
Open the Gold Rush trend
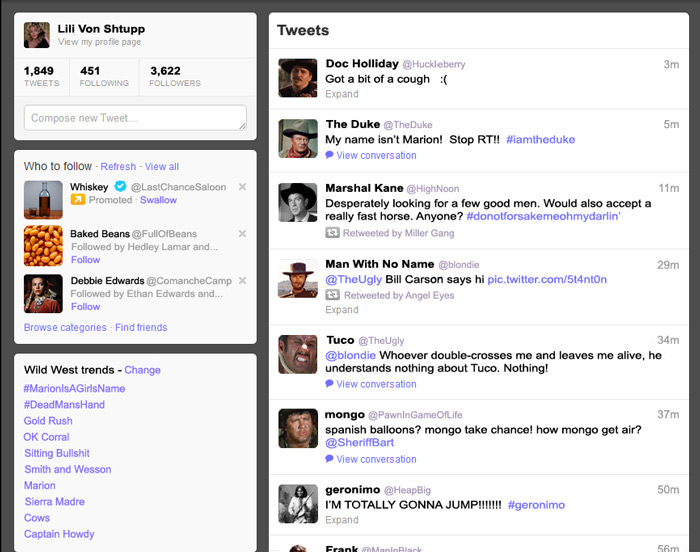(x=48, y=421)
